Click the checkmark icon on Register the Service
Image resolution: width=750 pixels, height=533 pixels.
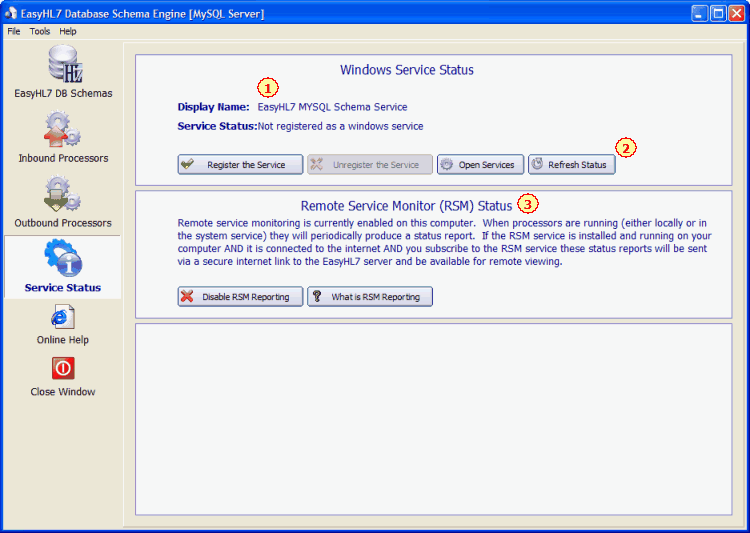tap(188, 164)
